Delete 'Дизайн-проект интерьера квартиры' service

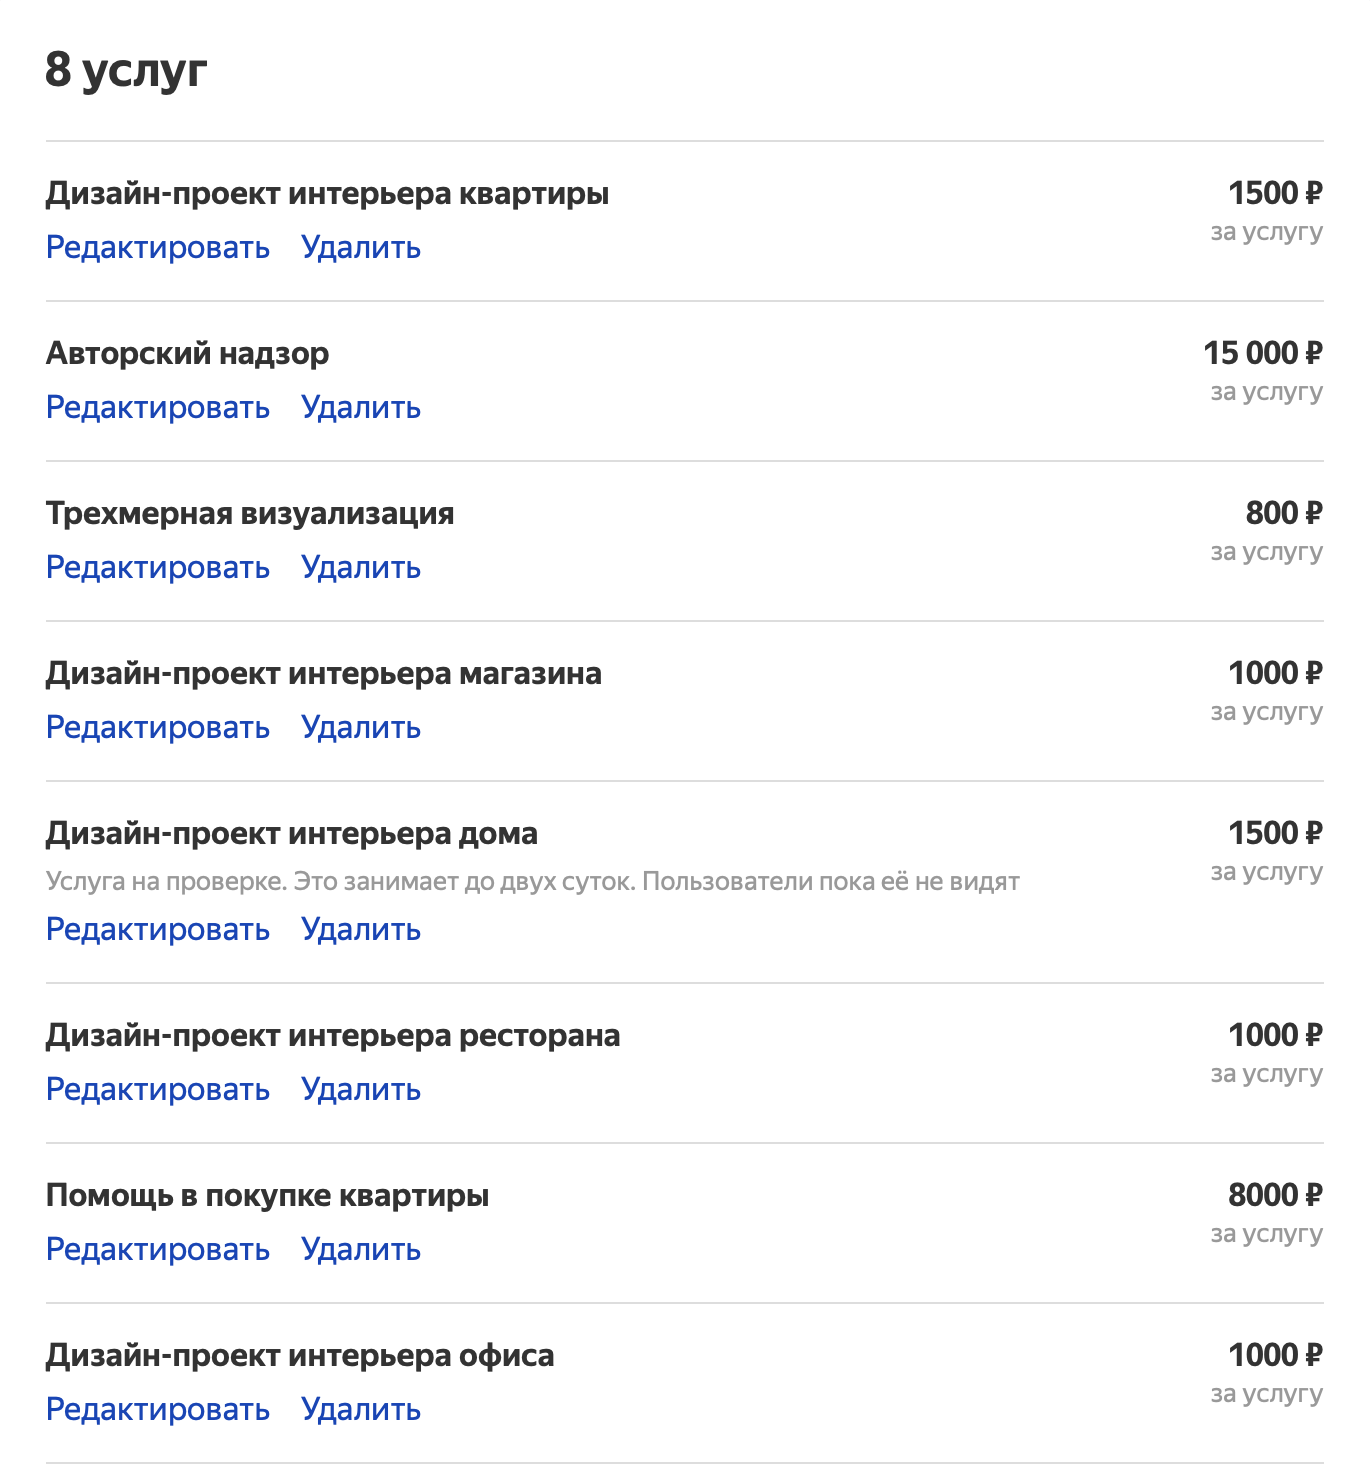click(x=361, y=248)
